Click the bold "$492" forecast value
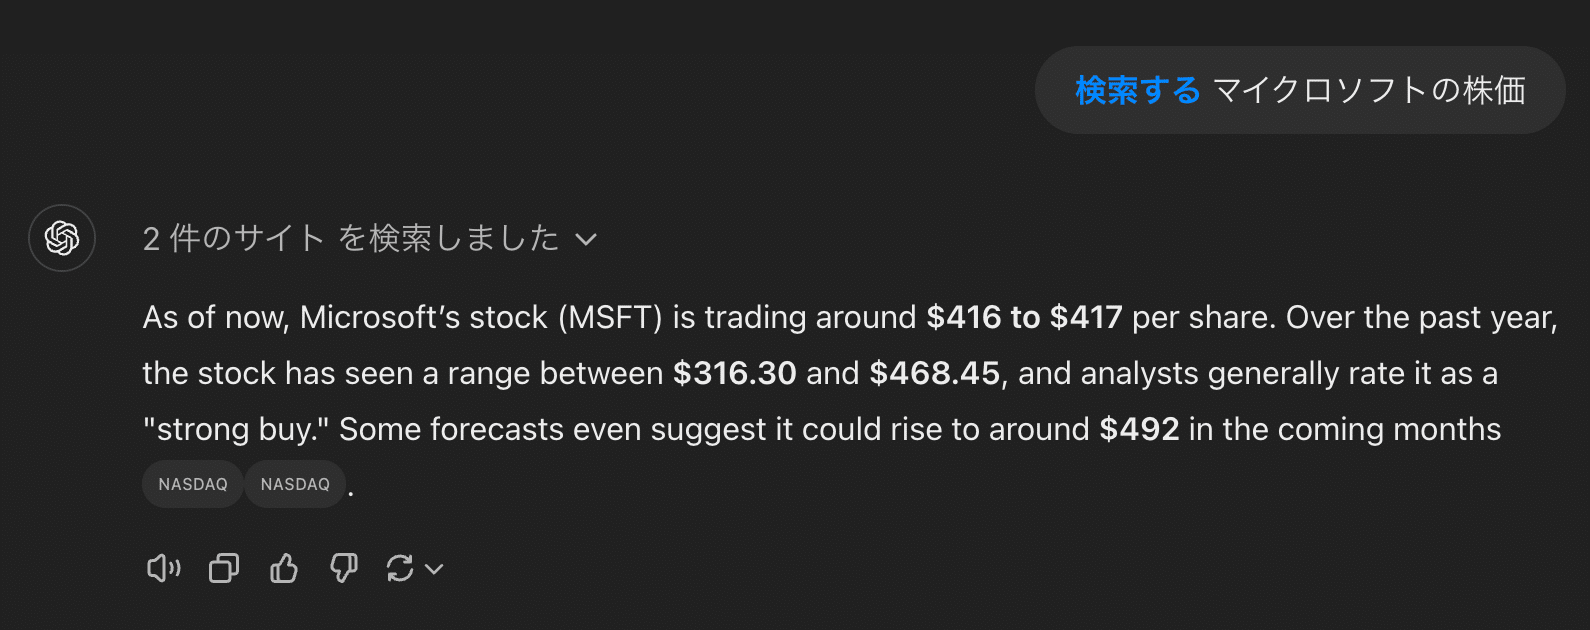This screenshot has width=1590, height=630. click(x=1139, y=429)
